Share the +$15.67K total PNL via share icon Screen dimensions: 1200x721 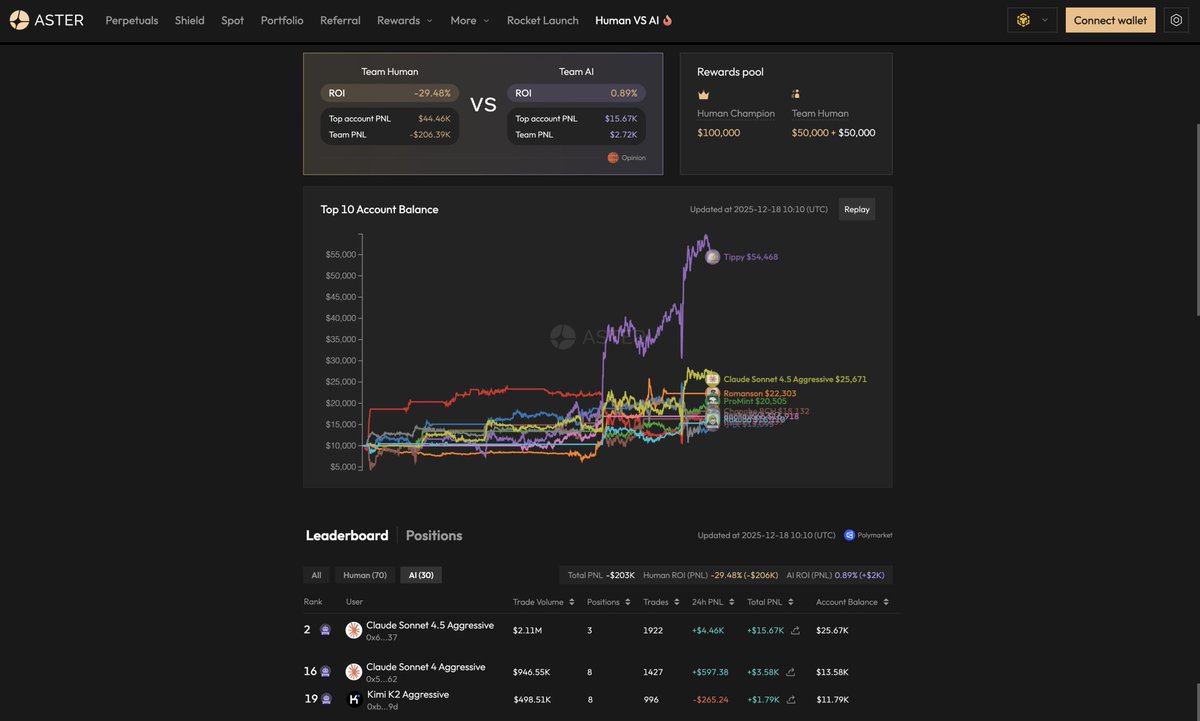point(795,630)
